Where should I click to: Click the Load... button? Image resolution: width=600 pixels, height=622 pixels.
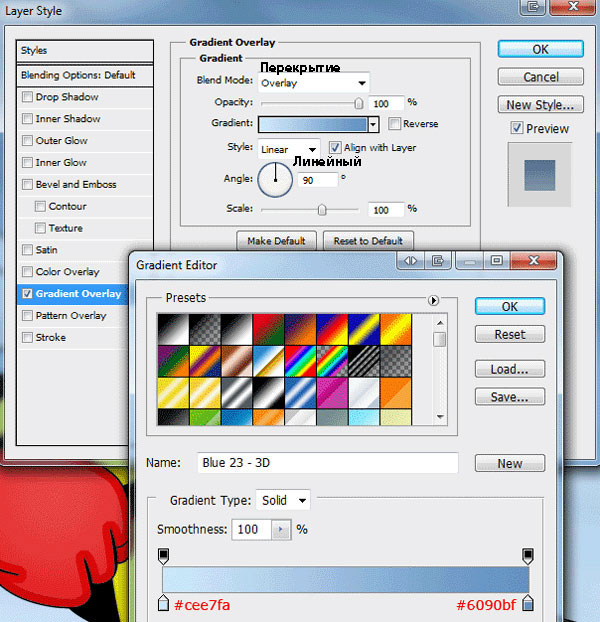[510, 369]
